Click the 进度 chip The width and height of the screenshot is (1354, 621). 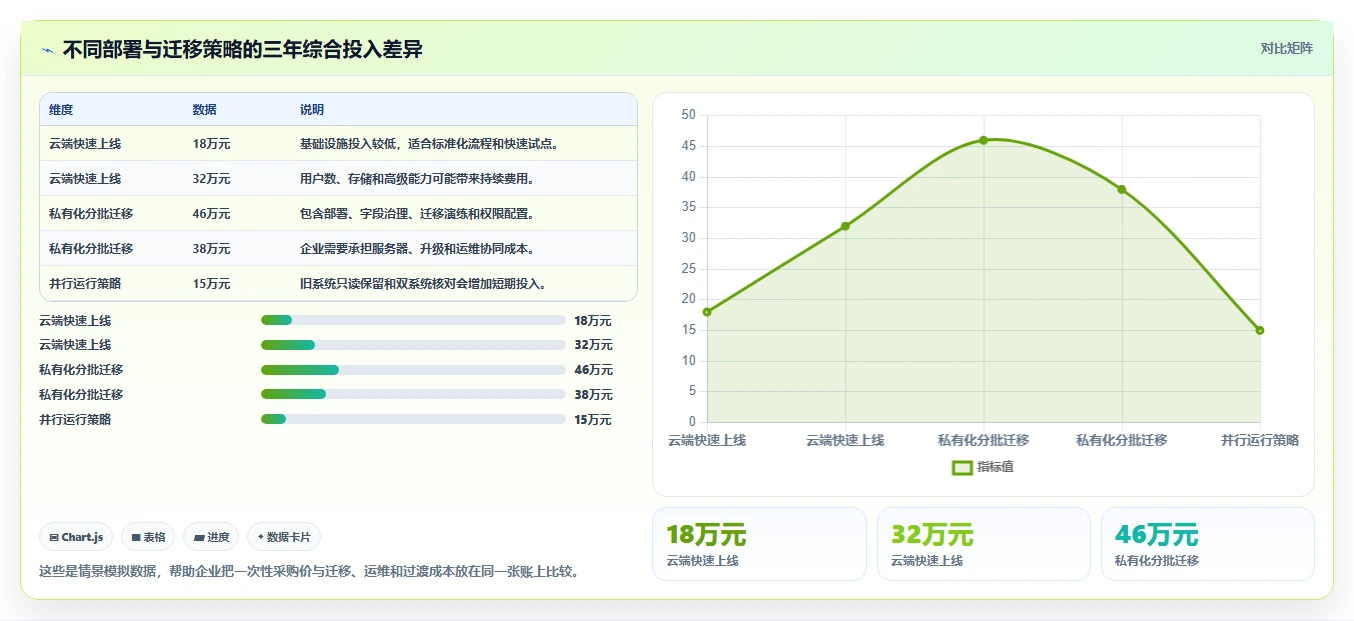pyautogui.click(x=211, y=537)
